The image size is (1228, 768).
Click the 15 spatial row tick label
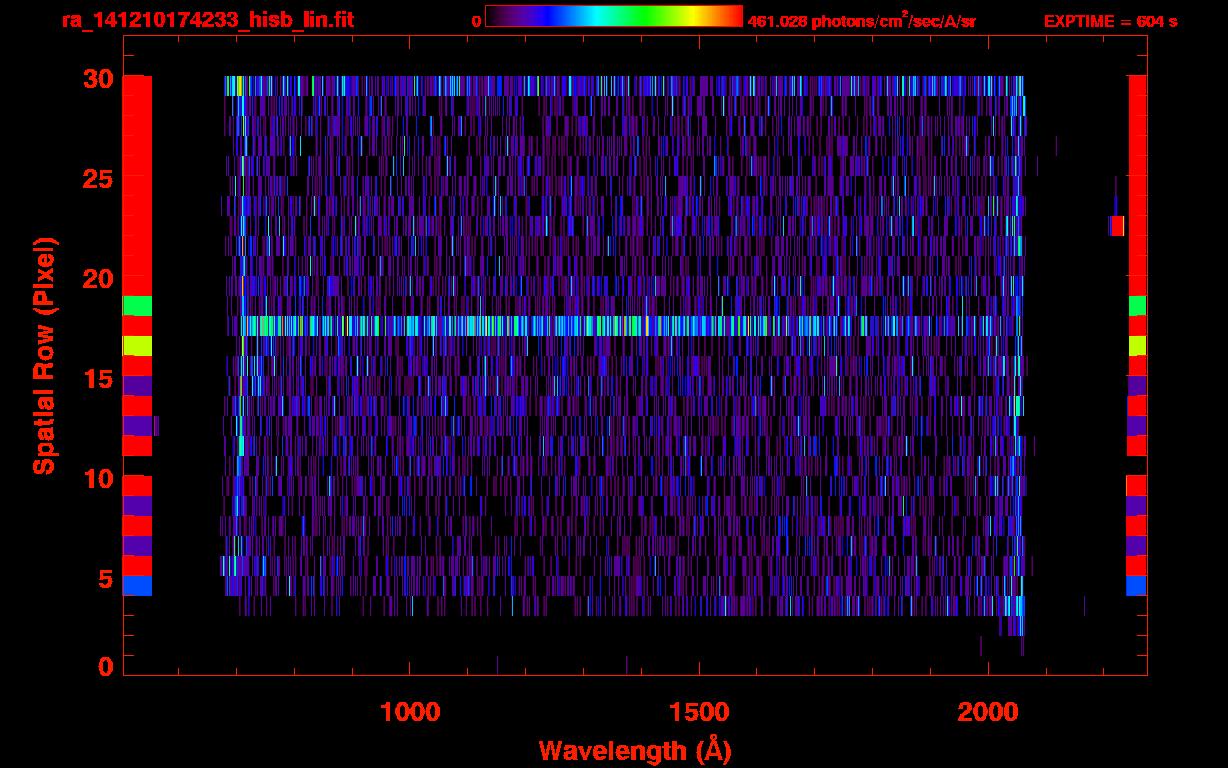[x=98, y=378]
